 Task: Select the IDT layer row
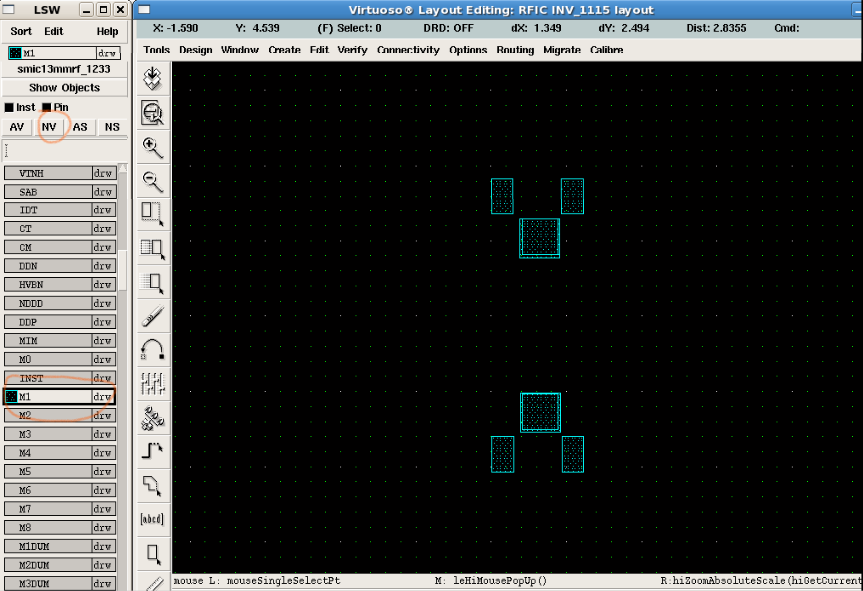coord(60,210)
